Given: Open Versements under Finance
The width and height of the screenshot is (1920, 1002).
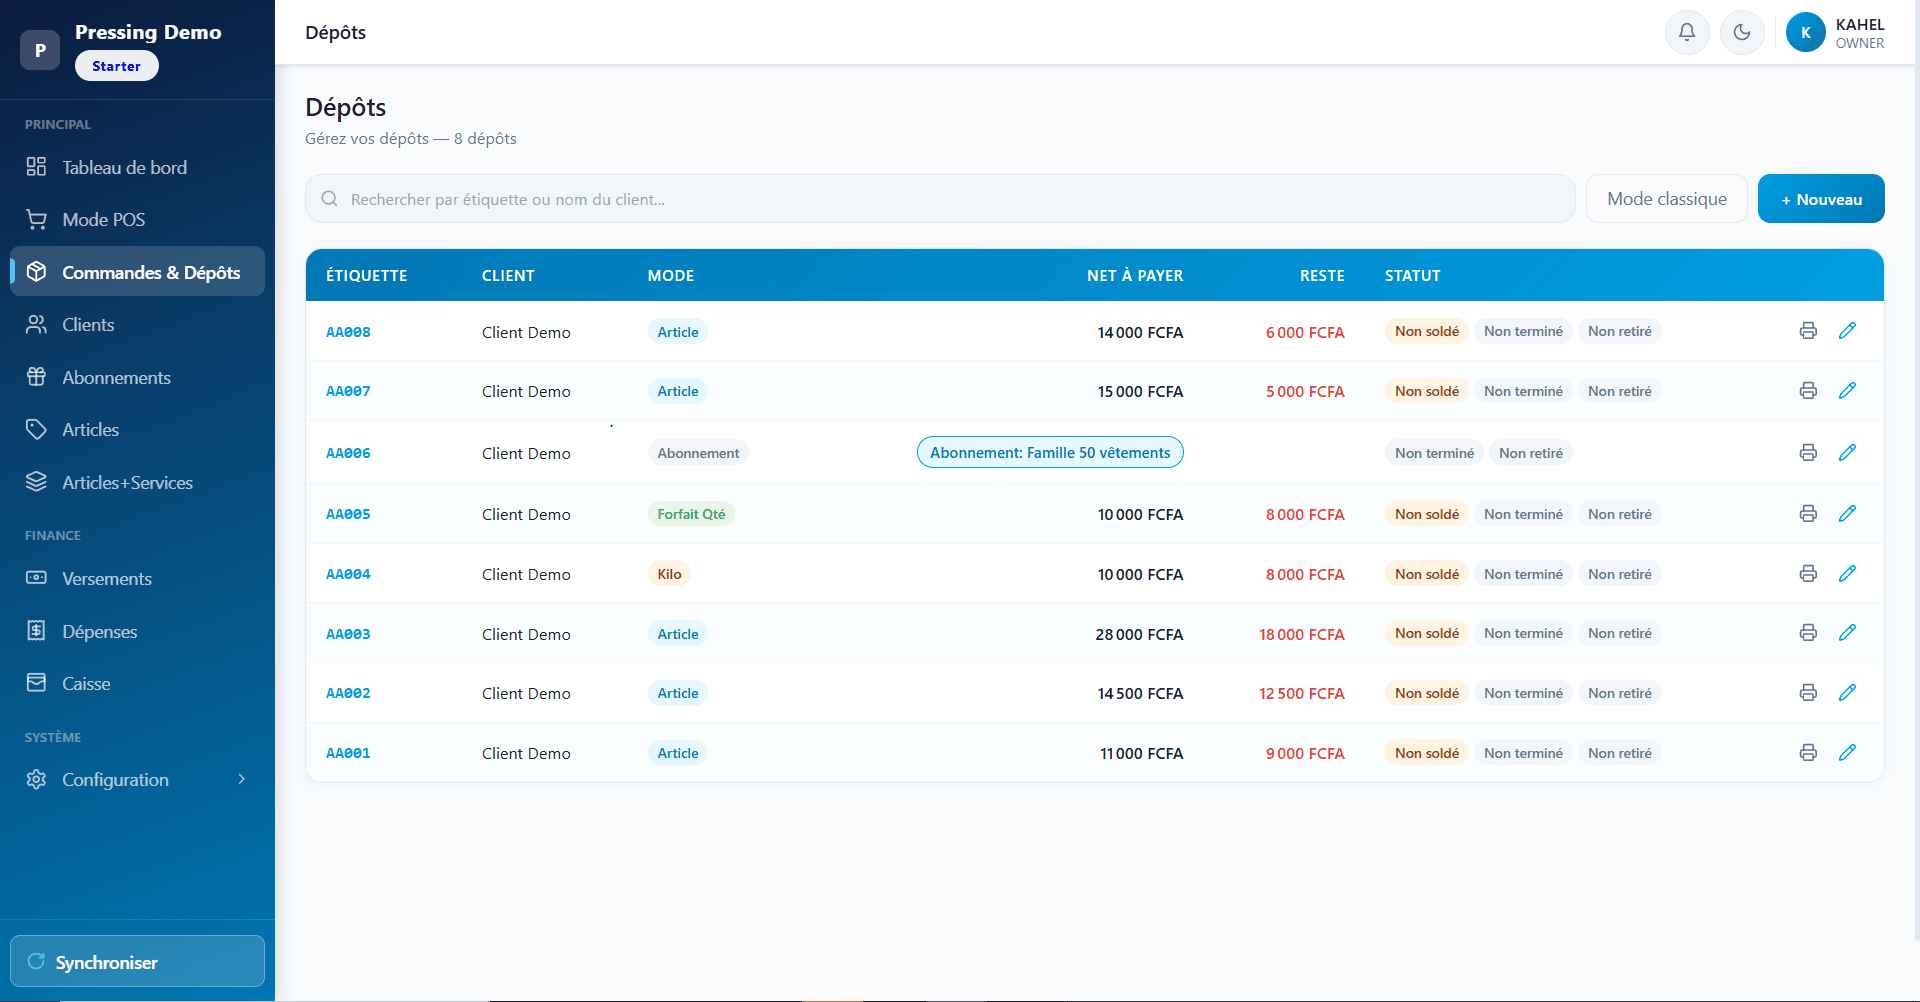Looking at the screenshot, I should [137, 579].
